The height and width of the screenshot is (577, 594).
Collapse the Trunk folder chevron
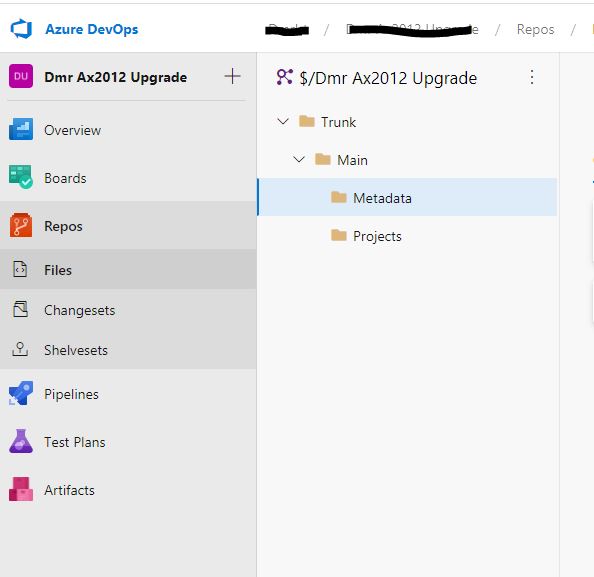(x=283, y=122)
